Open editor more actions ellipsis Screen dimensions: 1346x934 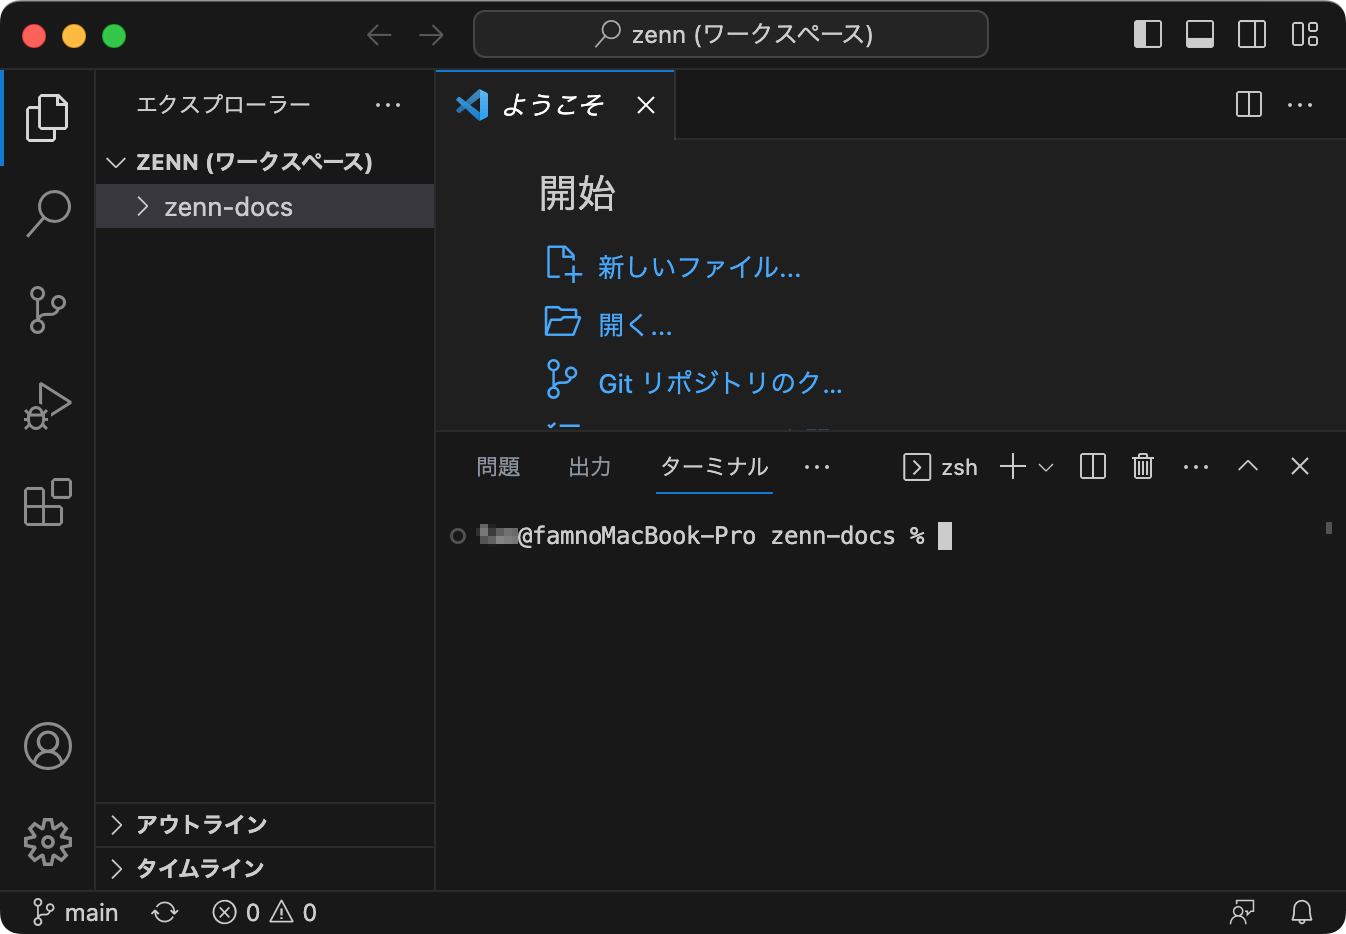[x=1300, y=105]
